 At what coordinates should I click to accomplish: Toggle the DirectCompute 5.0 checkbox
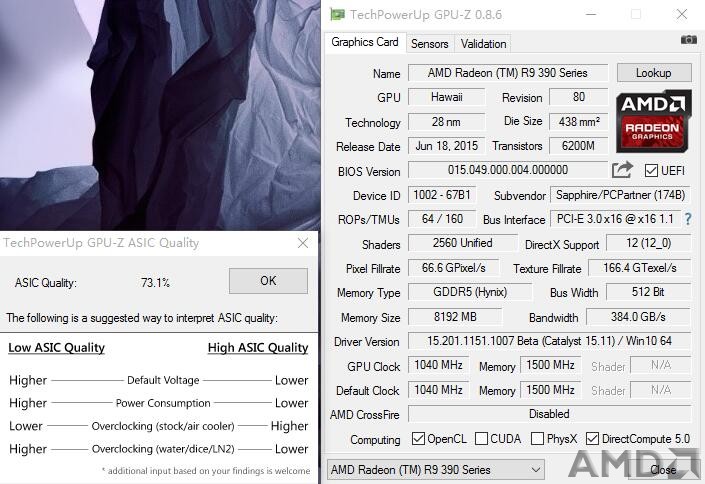592,438
